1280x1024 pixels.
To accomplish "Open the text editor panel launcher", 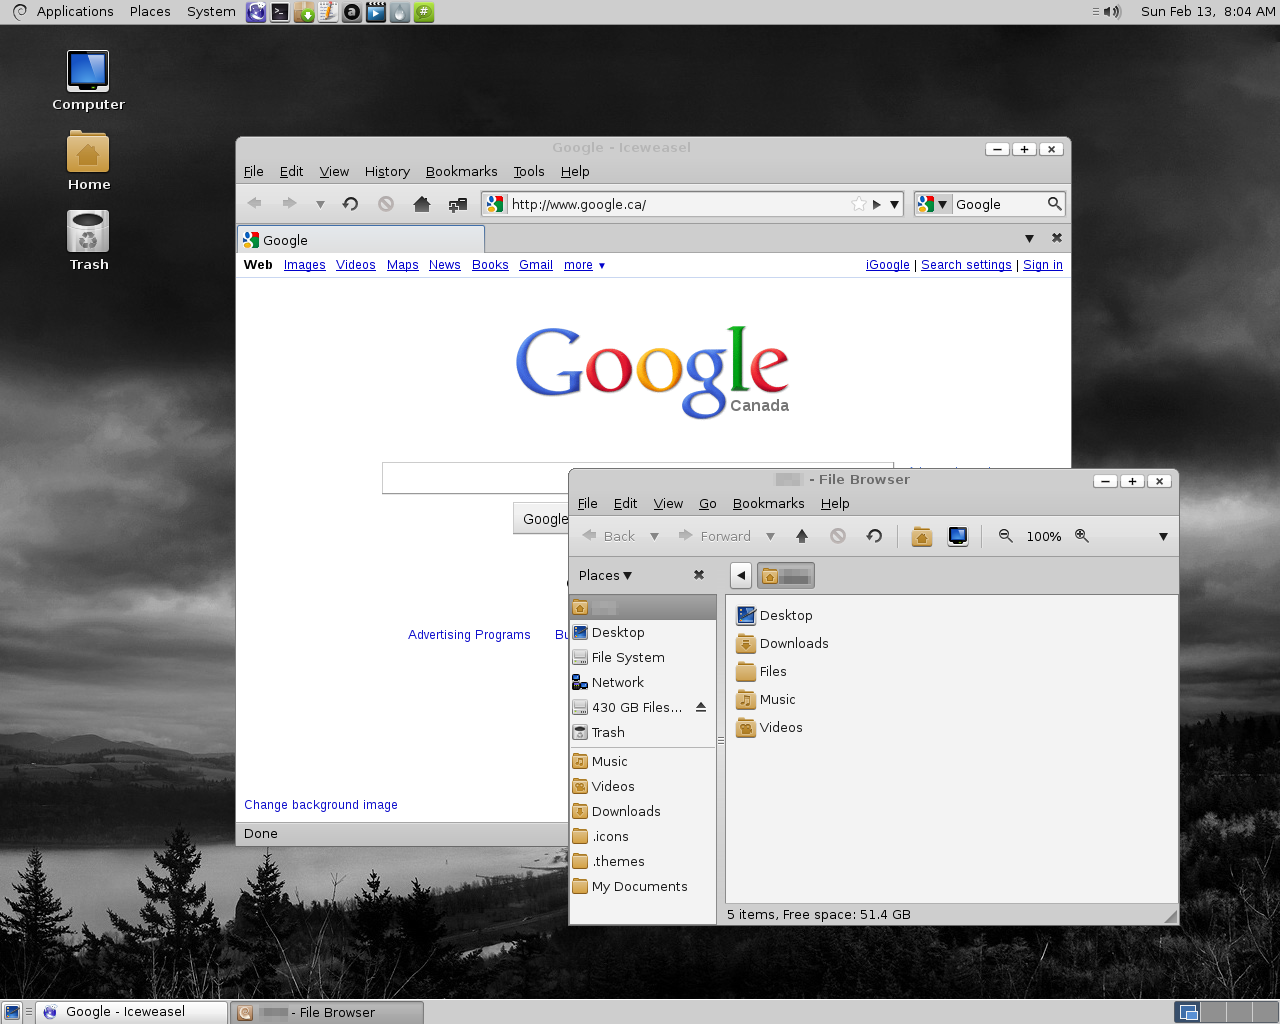I will (x=328, y=12).
